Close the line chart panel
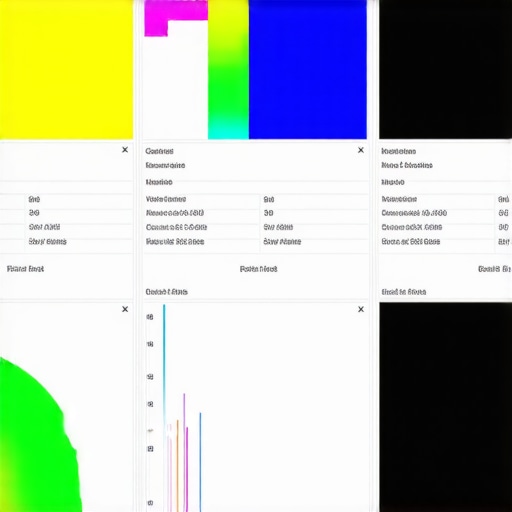 click(361, 309)
